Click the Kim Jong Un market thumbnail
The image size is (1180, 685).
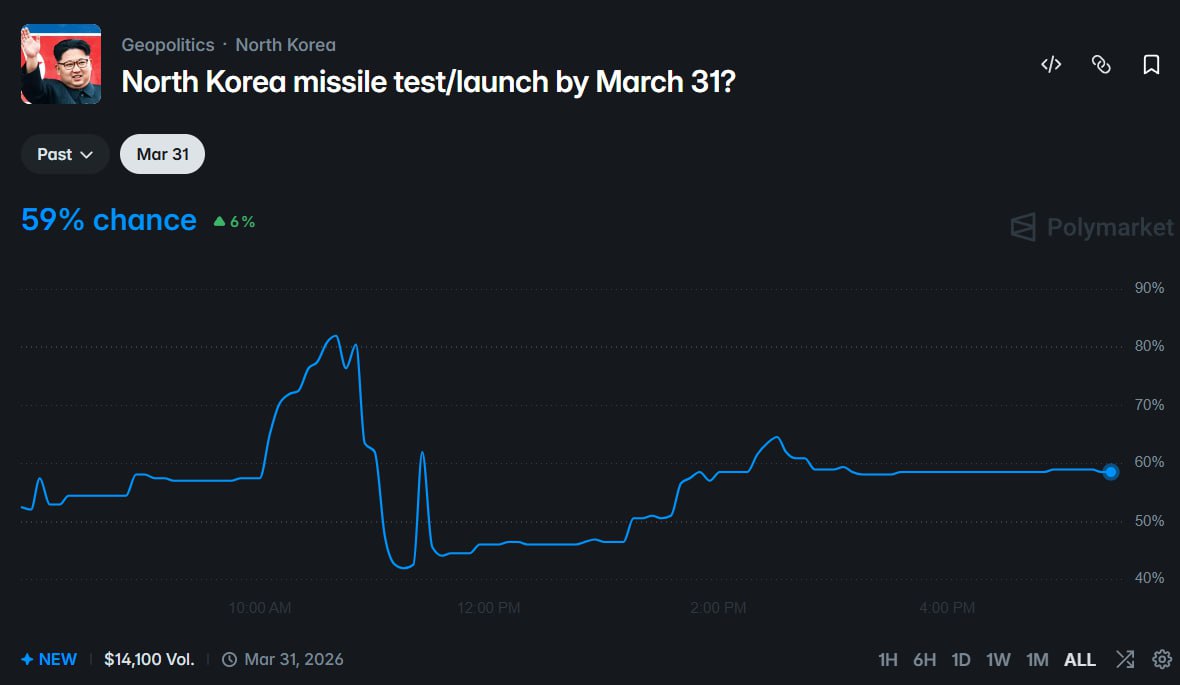pyautogui.click(x=61, y=64)
